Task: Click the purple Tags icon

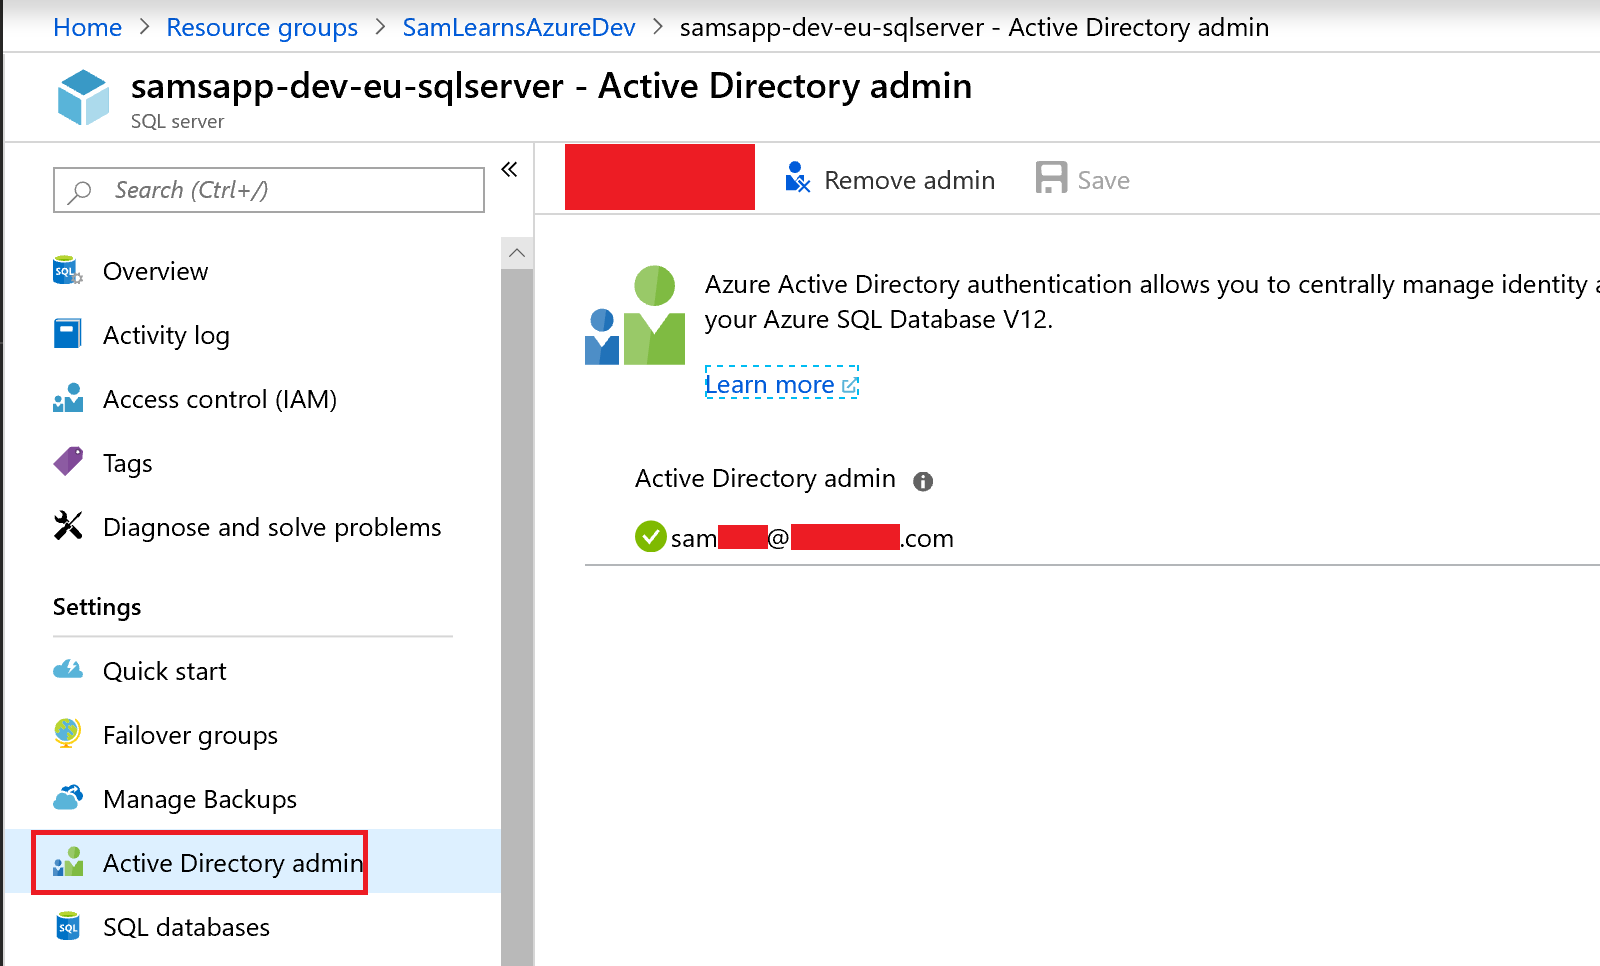Action: (67, 462)
